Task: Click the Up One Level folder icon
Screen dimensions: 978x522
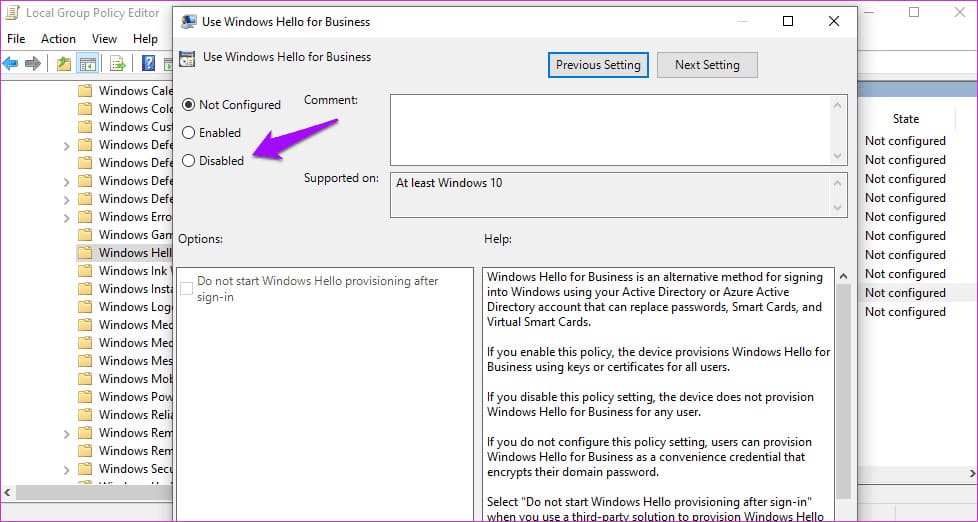Action: pos(64,64)
